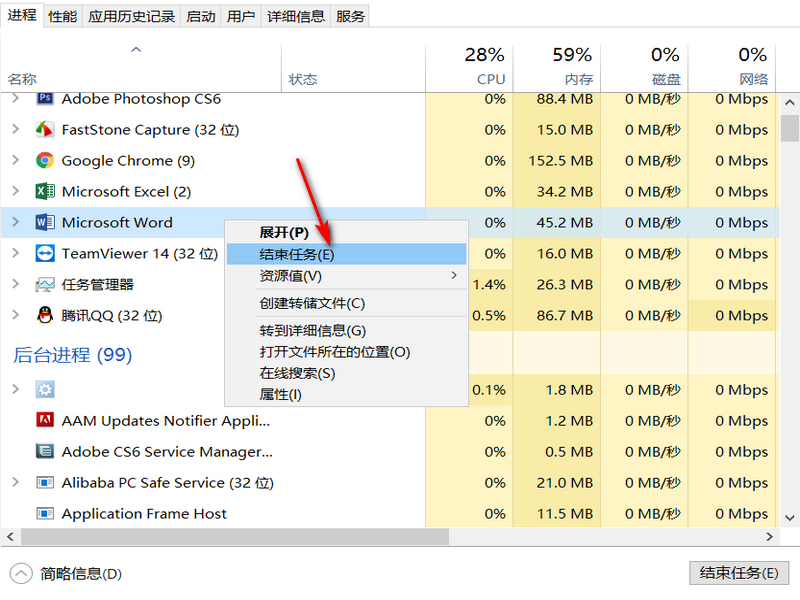Expand the Google Chrome process group

(15, 161)
